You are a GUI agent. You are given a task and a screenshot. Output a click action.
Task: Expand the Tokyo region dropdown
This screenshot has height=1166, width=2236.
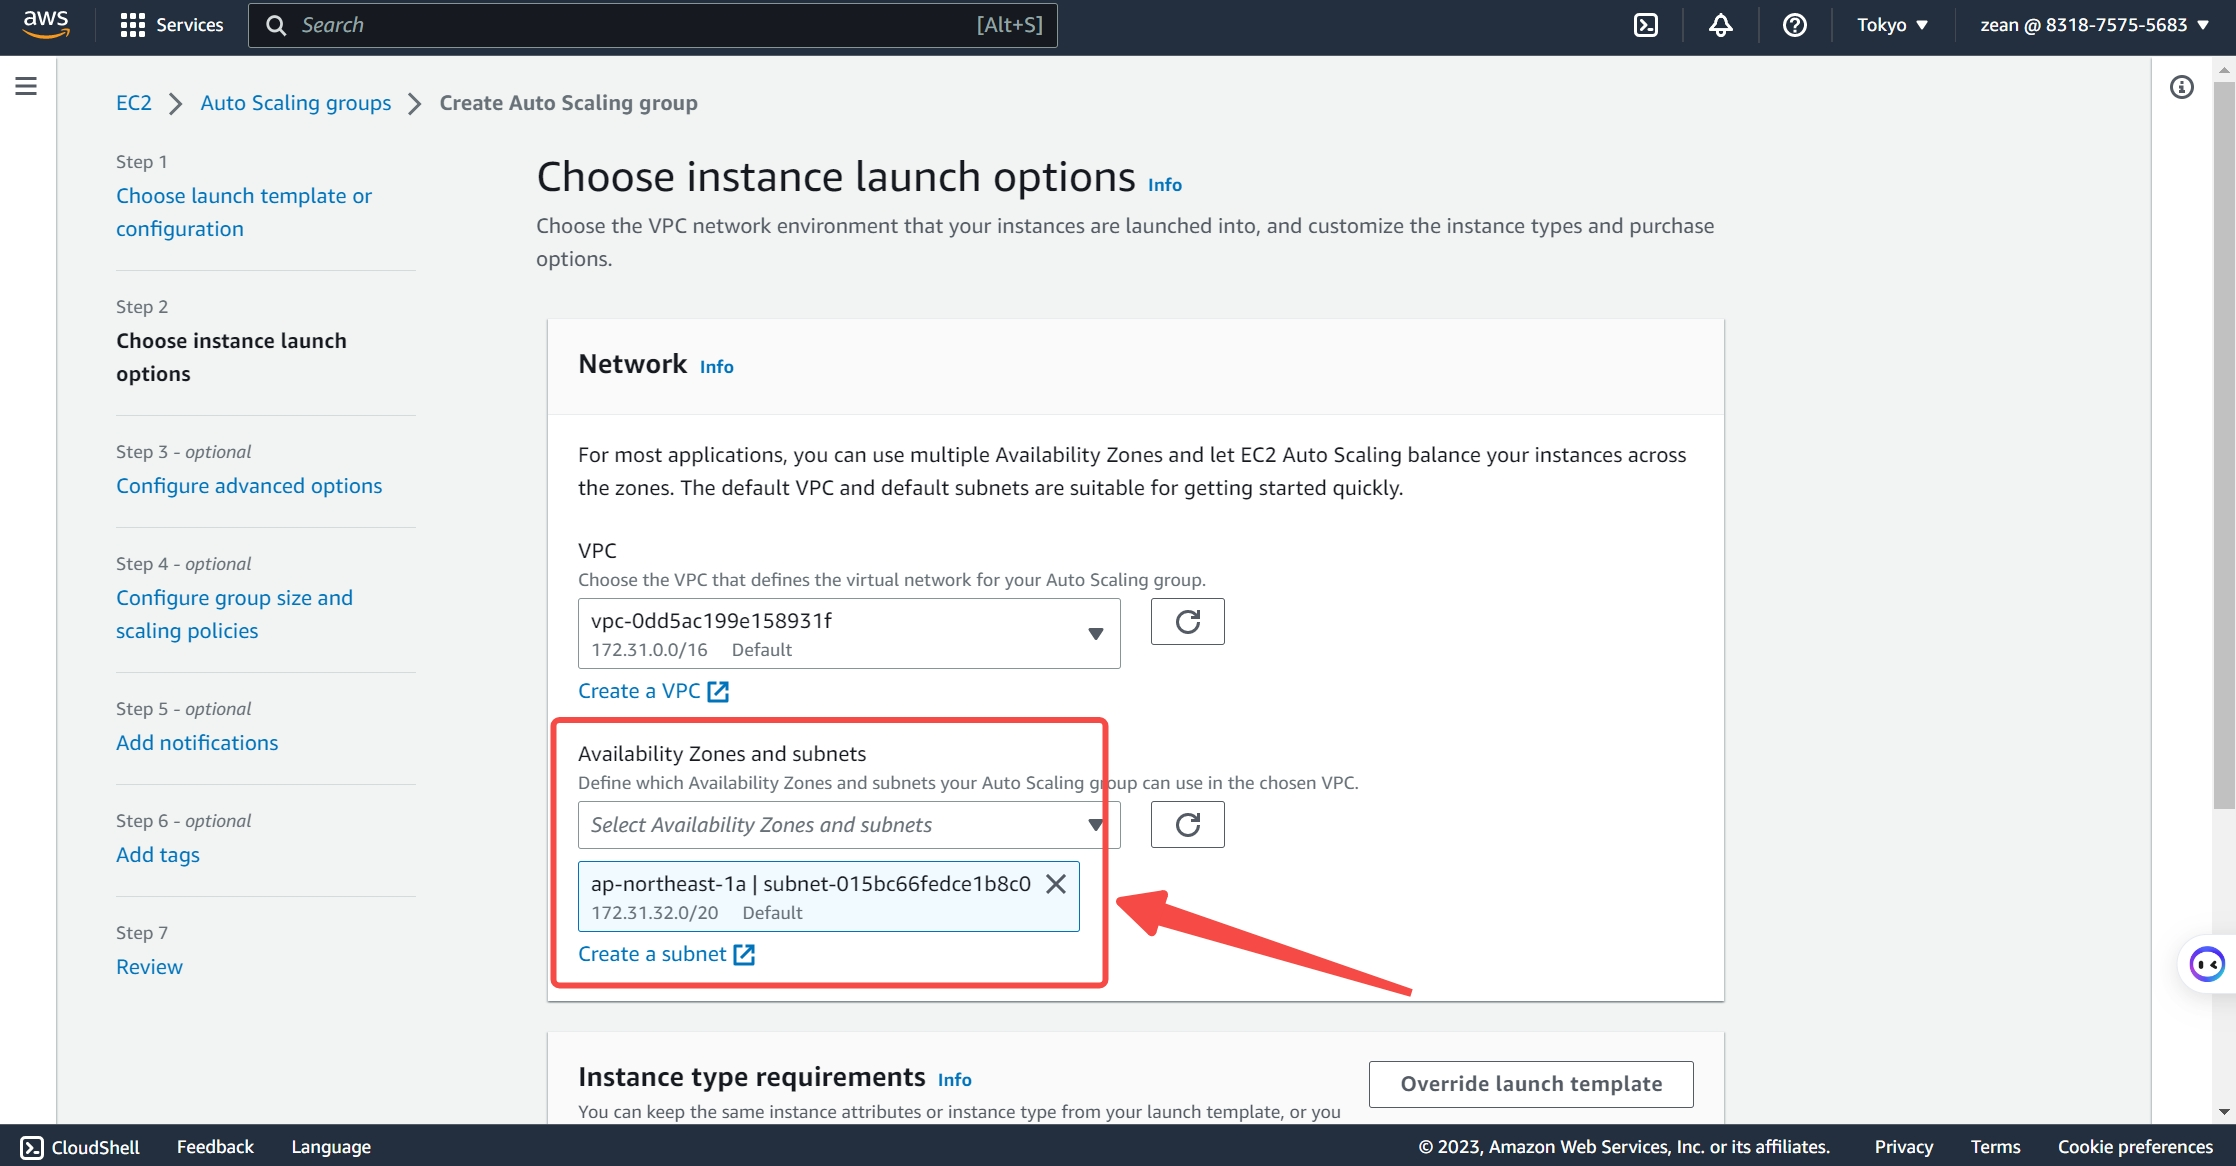tap(1892, 25)
